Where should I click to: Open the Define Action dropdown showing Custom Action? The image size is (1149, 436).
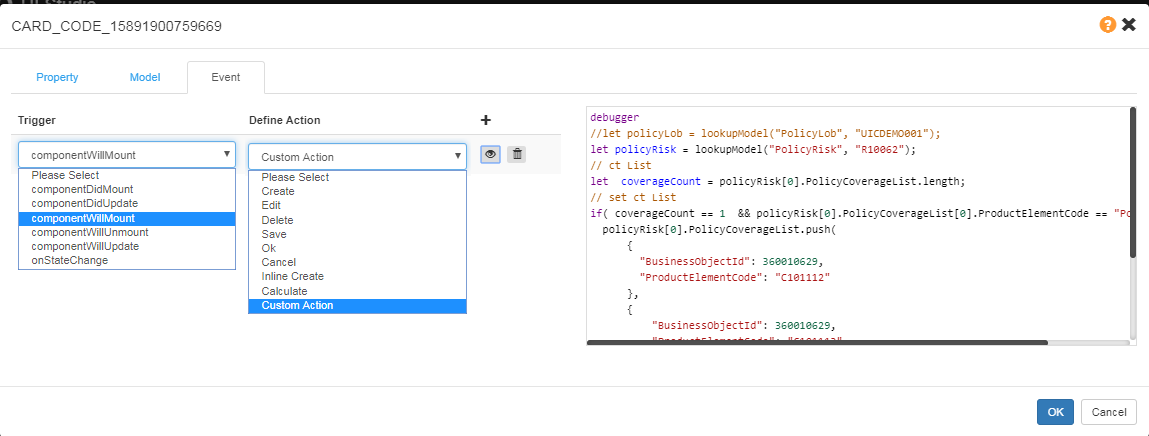[x=356, y=156]
